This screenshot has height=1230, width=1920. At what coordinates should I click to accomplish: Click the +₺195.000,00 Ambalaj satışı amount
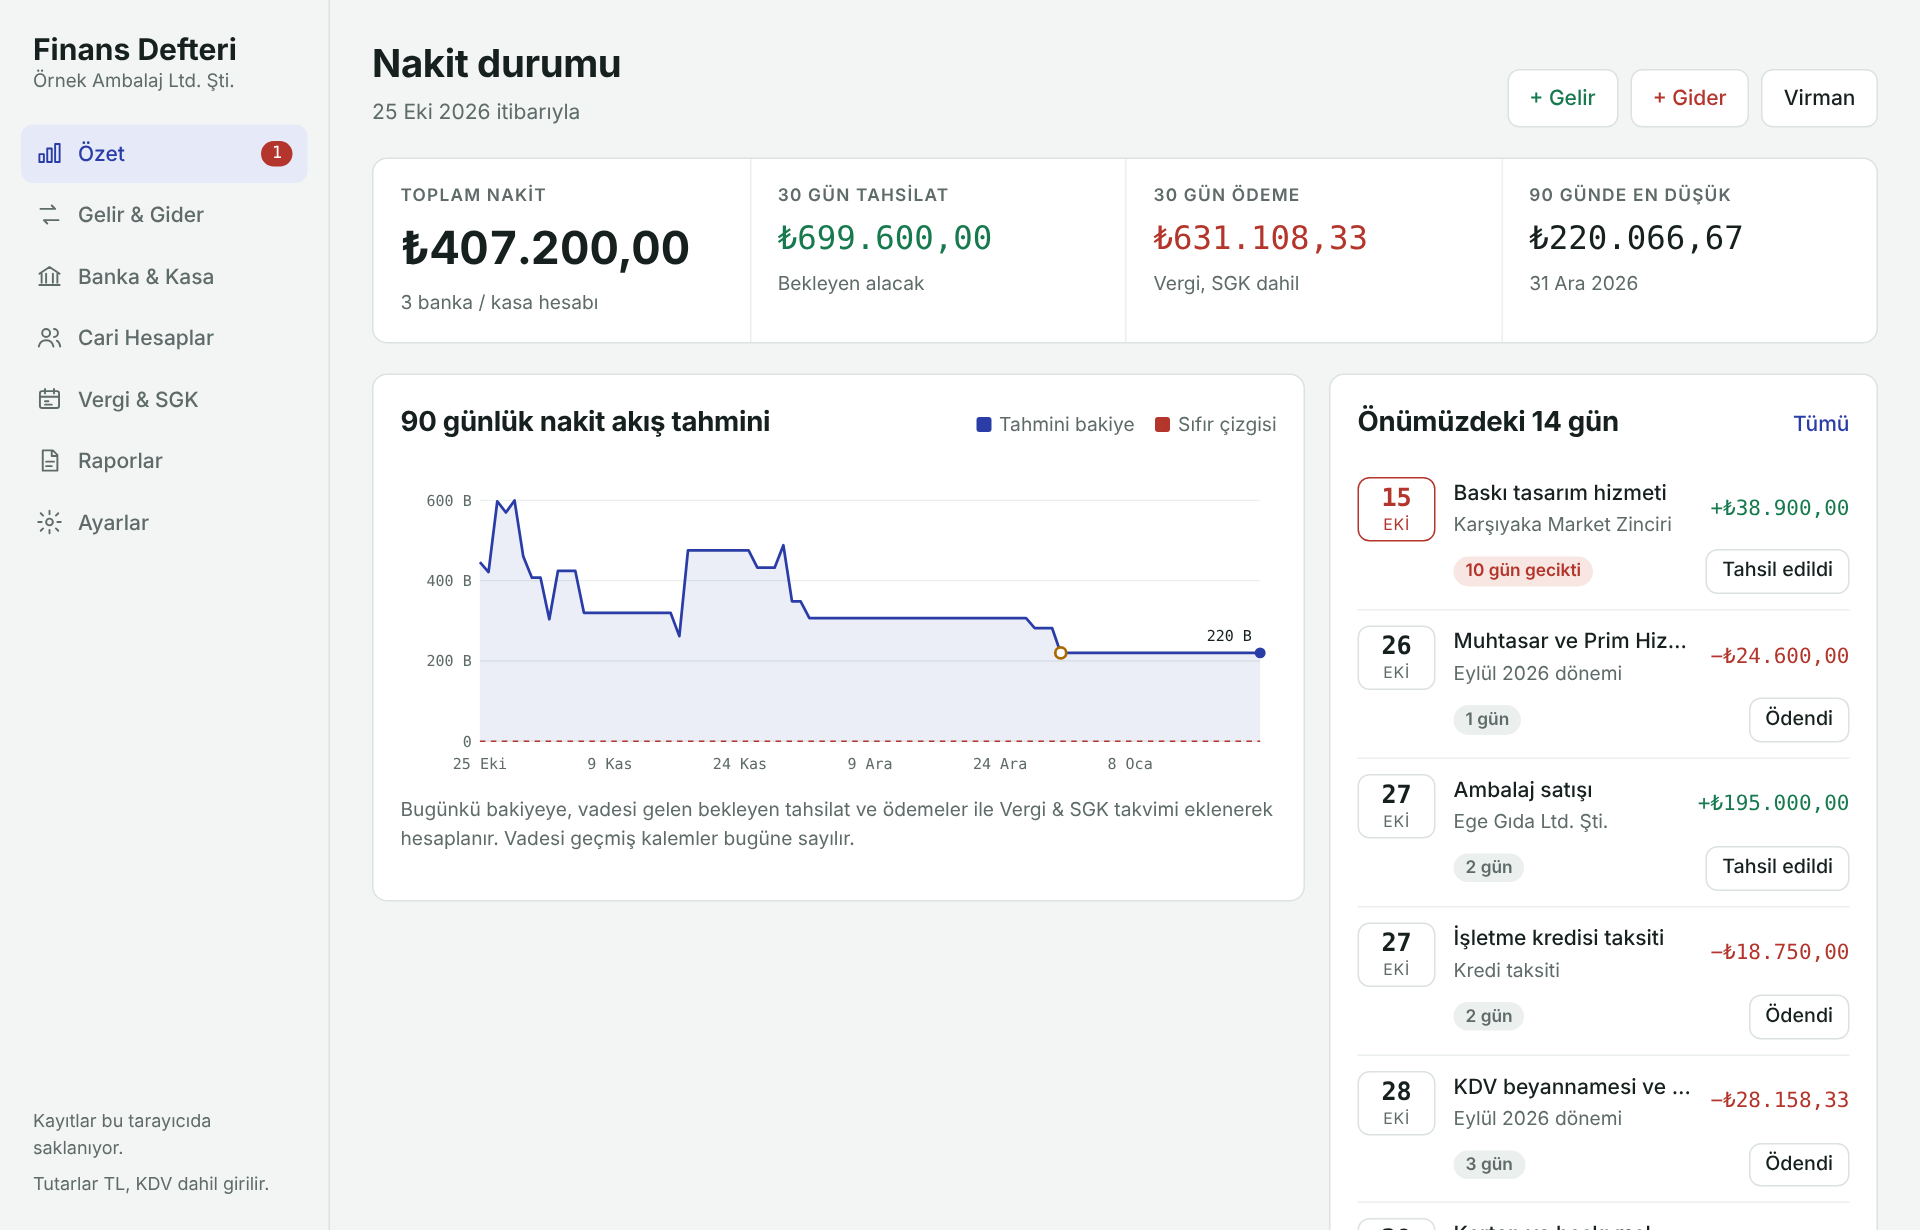tap(1773, 803)
